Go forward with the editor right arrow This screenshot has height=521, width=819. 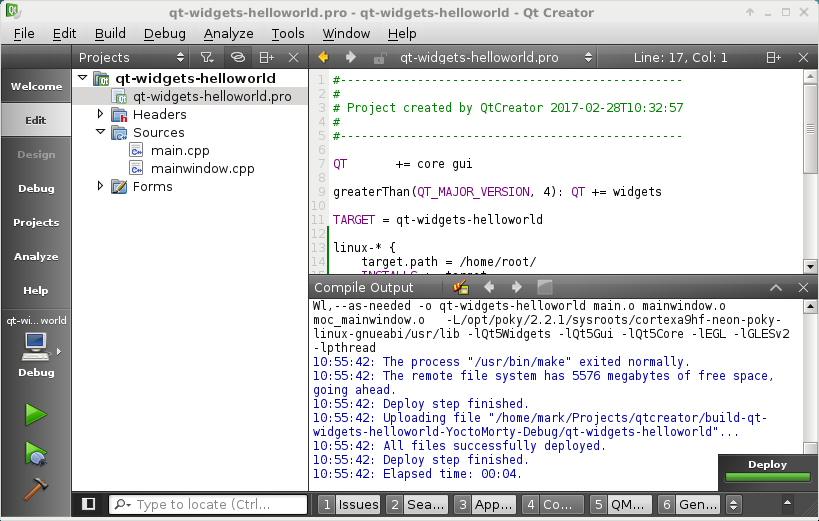pyautogui.click(x=351, y=57)
